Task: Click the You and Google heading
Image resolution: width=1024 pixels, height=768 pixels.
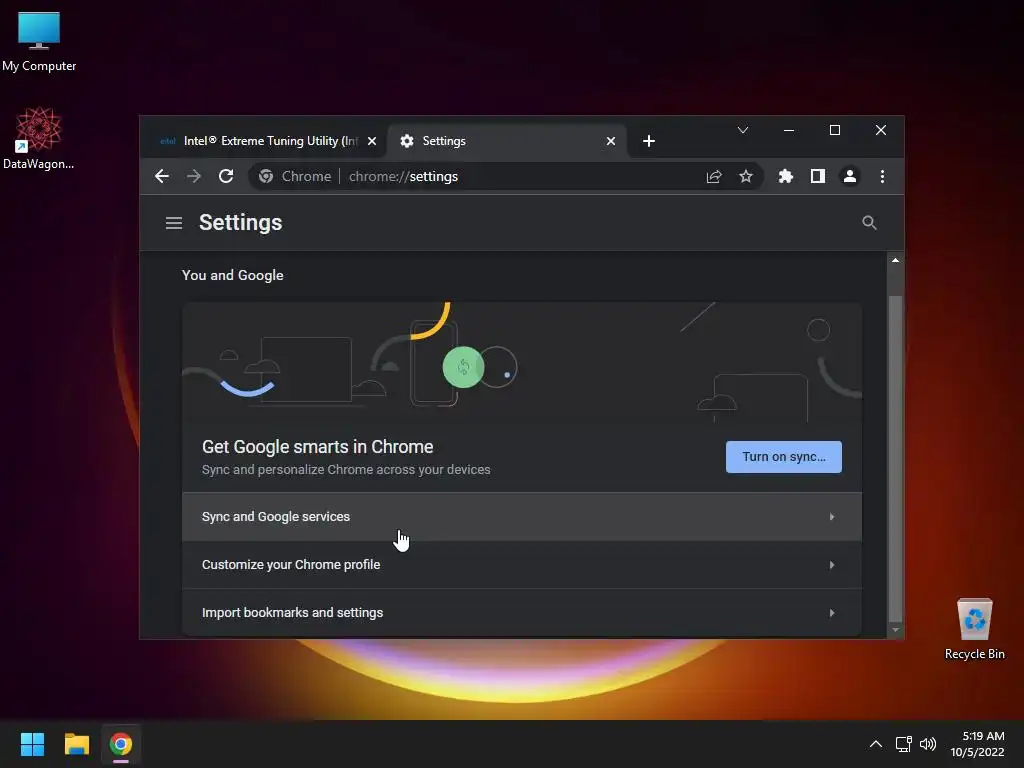Action: 232,276
